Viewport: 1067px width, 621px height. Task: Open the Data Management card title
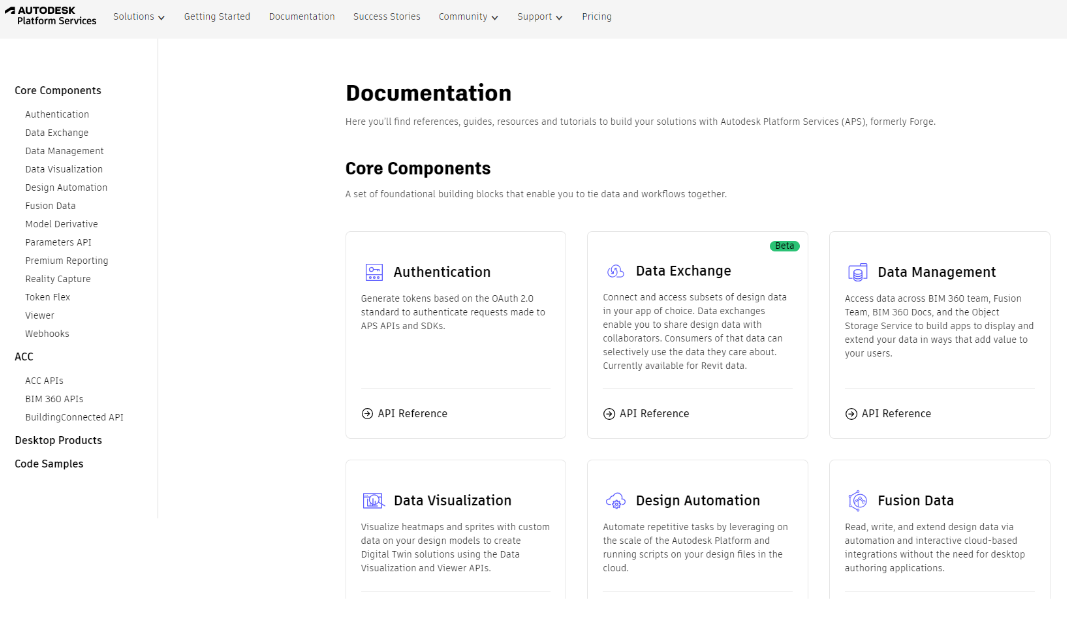936,272
